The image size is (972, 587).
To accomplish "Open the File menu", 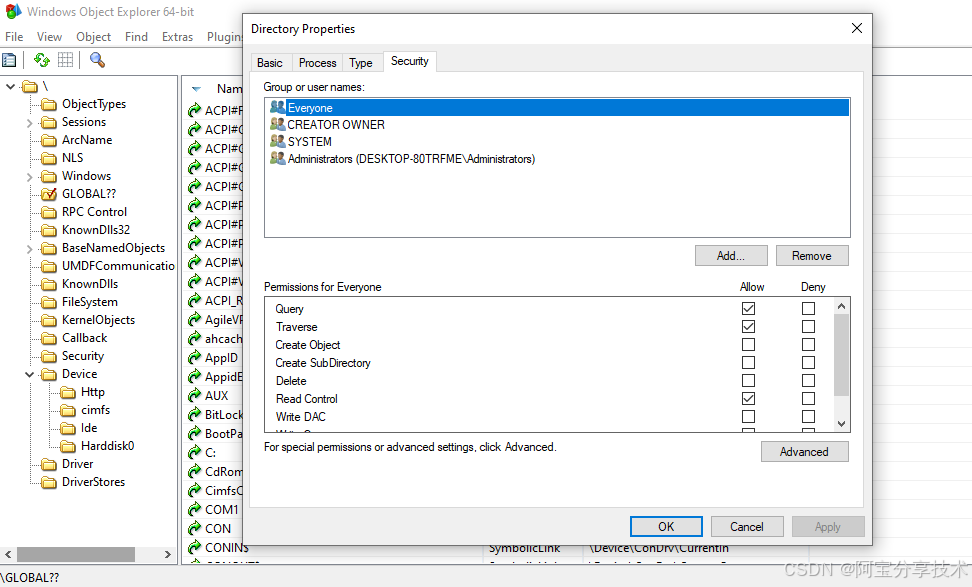I will (x=14, y=37).
